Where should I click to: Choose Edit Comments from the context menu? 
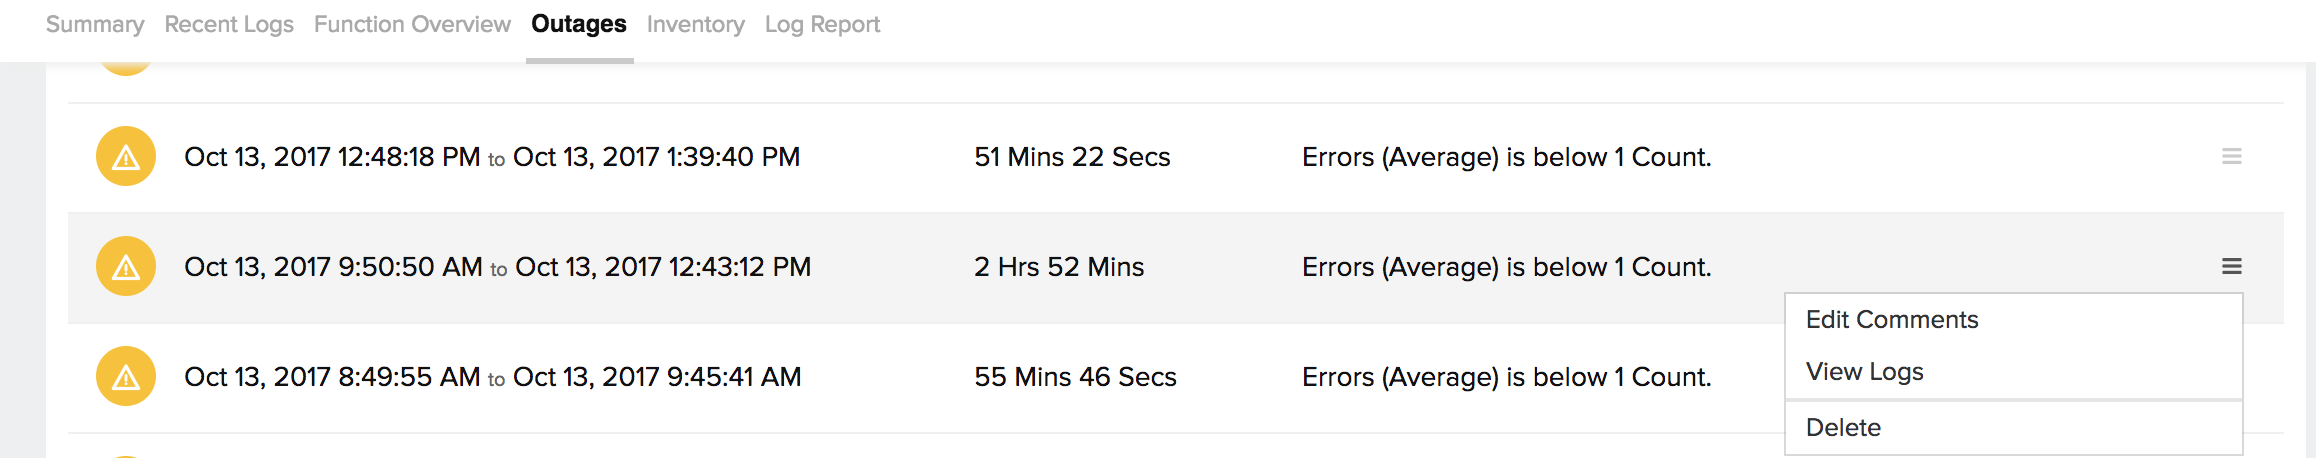[x=1891, y=320]
